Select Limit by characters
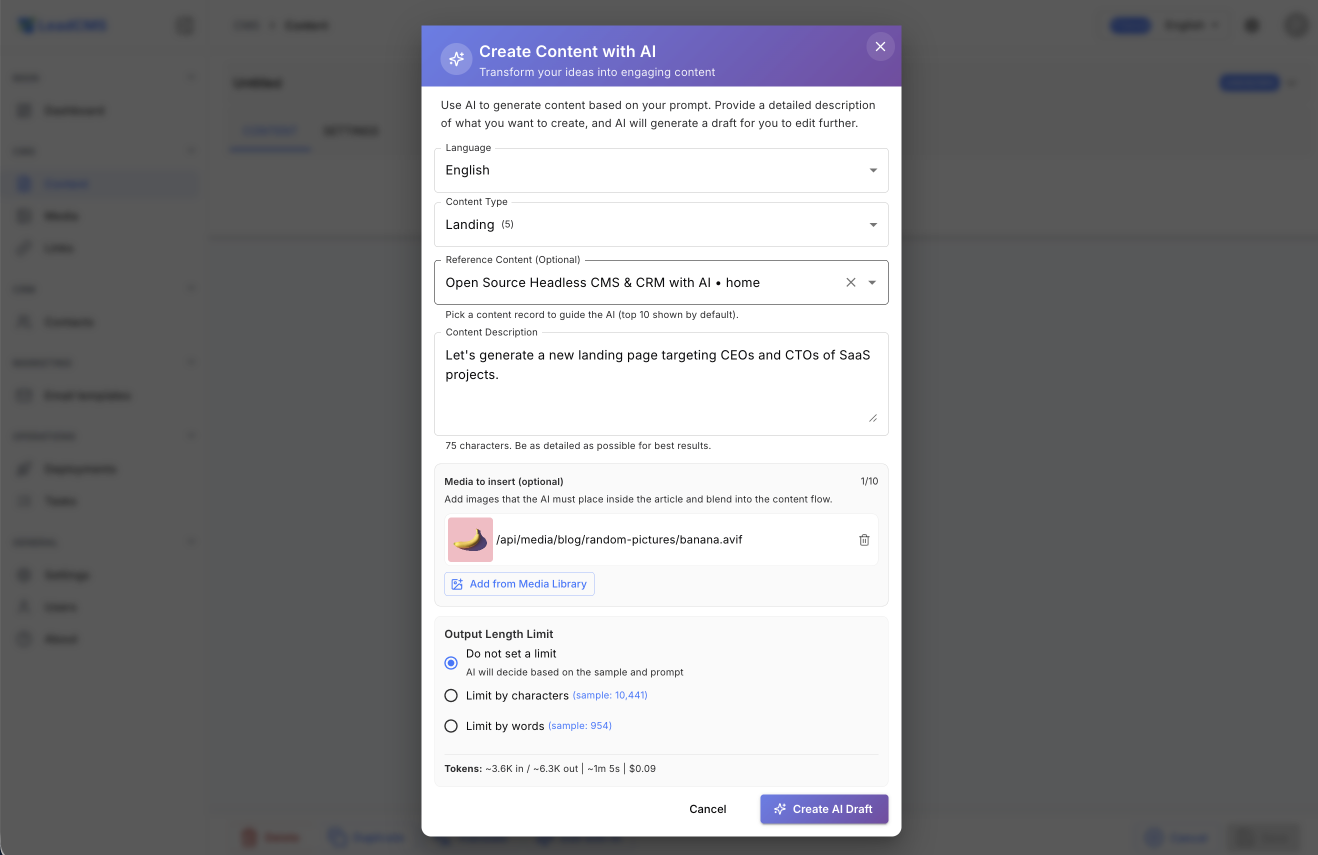 (450, 695)
